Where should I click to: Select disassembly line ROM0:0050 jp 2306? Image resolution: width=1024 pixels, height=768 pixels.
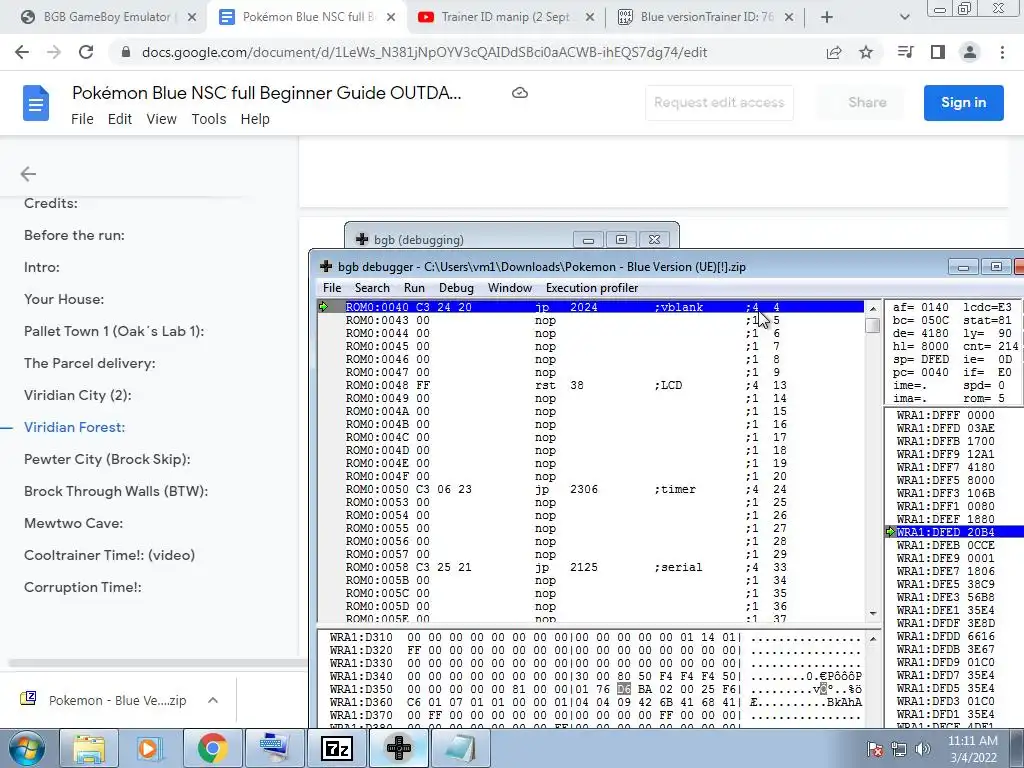591,489
